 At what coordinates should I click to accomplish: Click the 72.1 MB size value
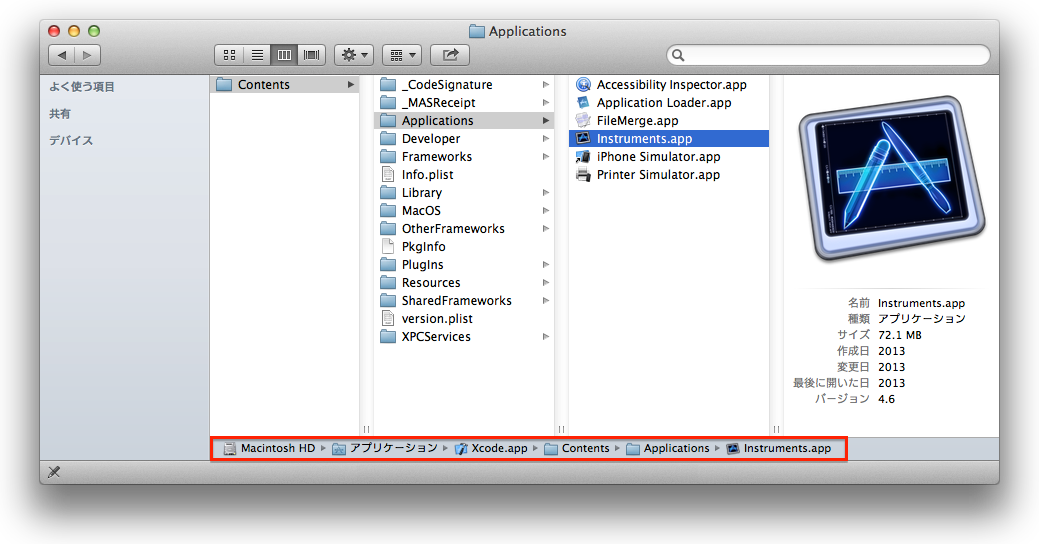pos(900,335)
